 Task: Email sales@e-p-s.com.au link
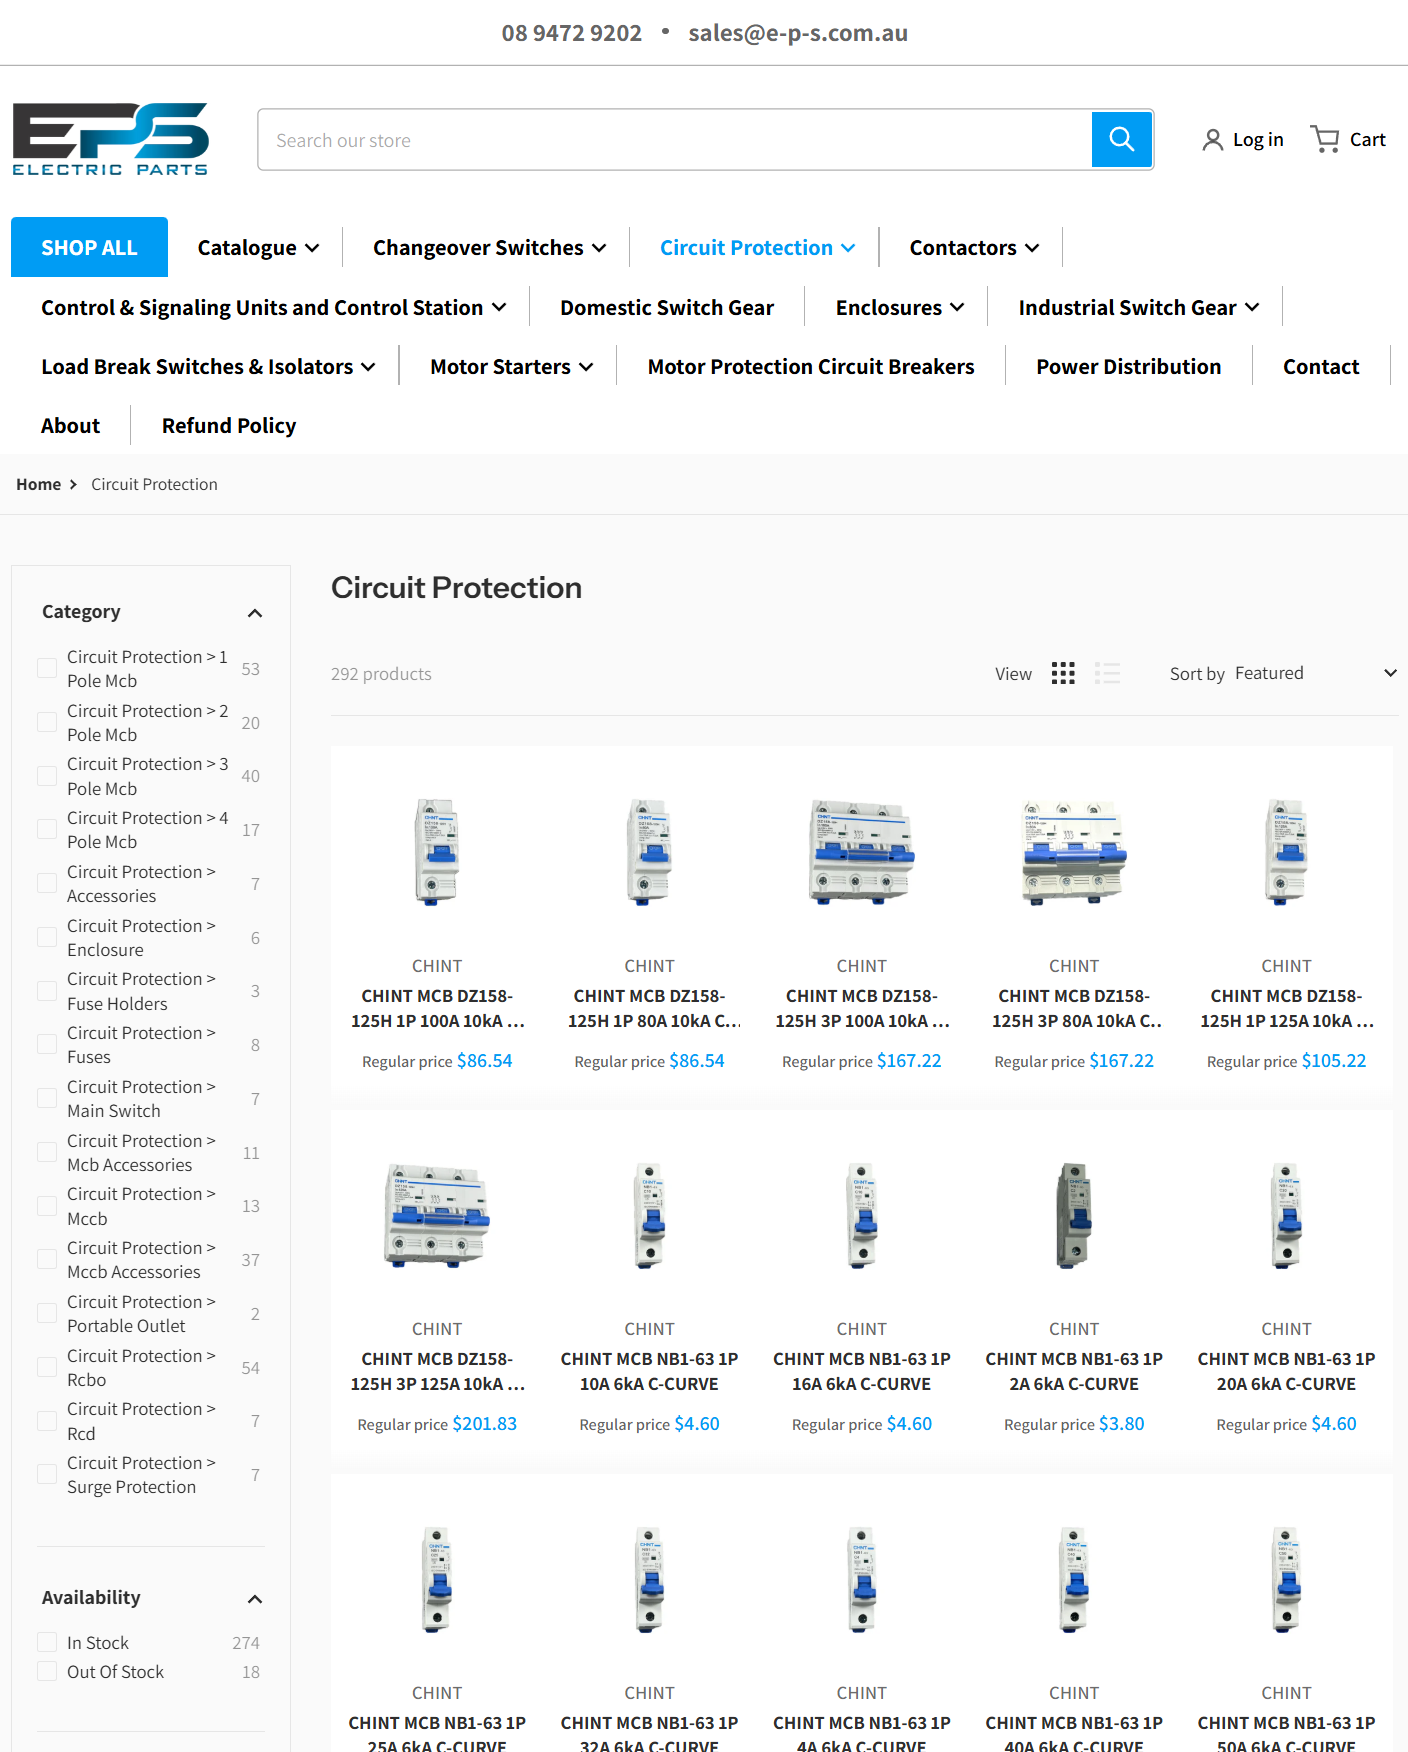tap(798, 33)
